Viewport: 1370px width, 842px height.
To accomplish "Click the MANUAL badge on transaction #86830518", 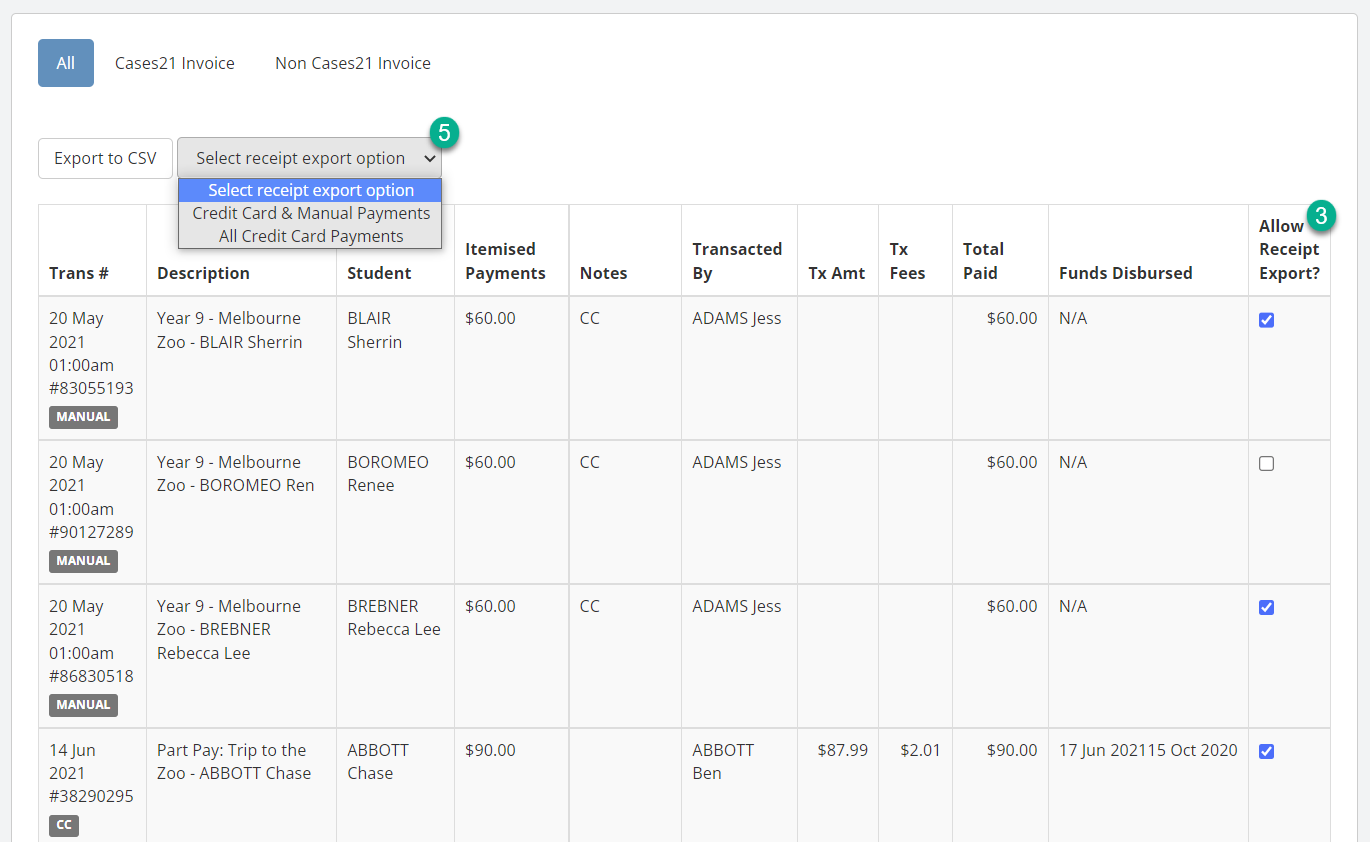I will coord(83,705).
